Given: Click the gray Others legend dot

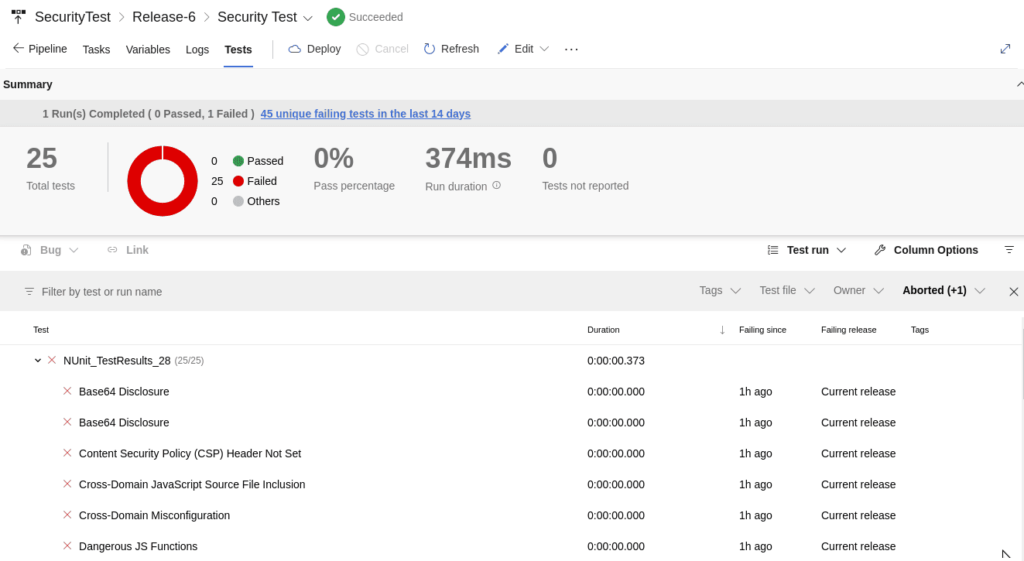Looking at the screenshot, I should point(238,201).
